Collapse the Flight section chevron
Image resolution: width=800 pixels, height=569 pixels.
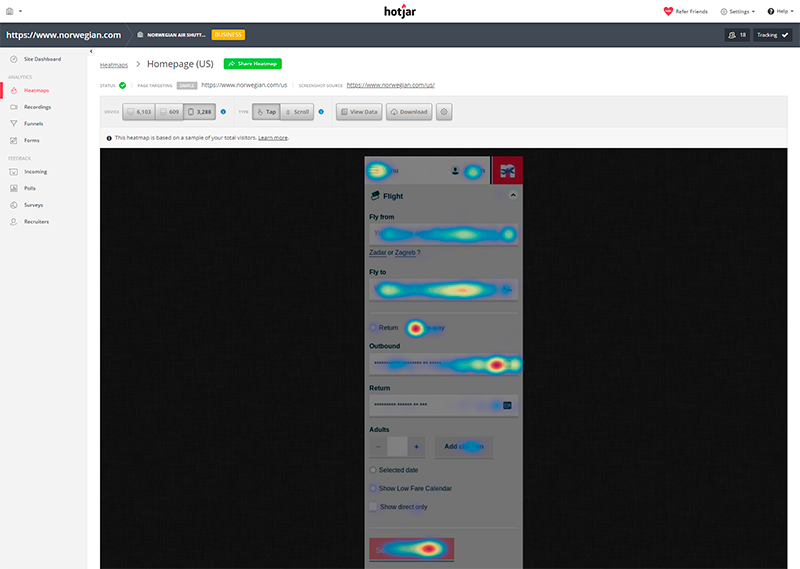click(512, 196)
